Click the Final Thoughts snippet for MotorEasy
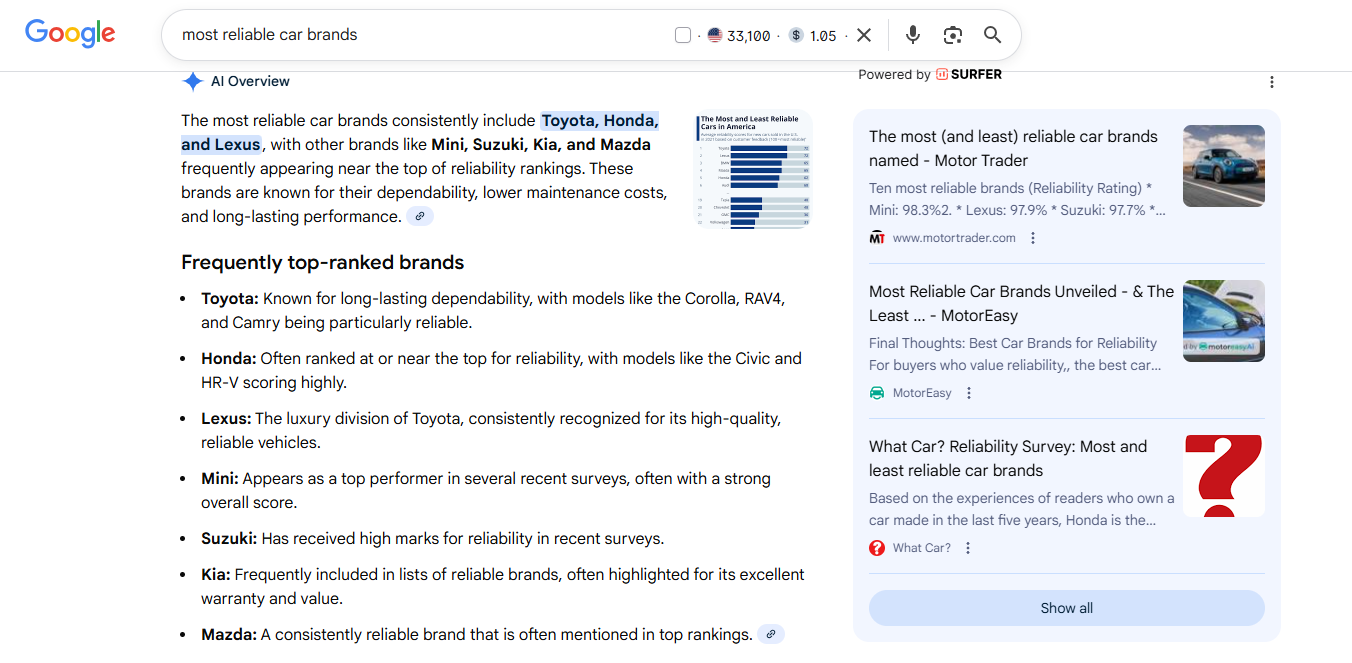The height and width of the screenshot is (663, 1352). [1015, 354]
